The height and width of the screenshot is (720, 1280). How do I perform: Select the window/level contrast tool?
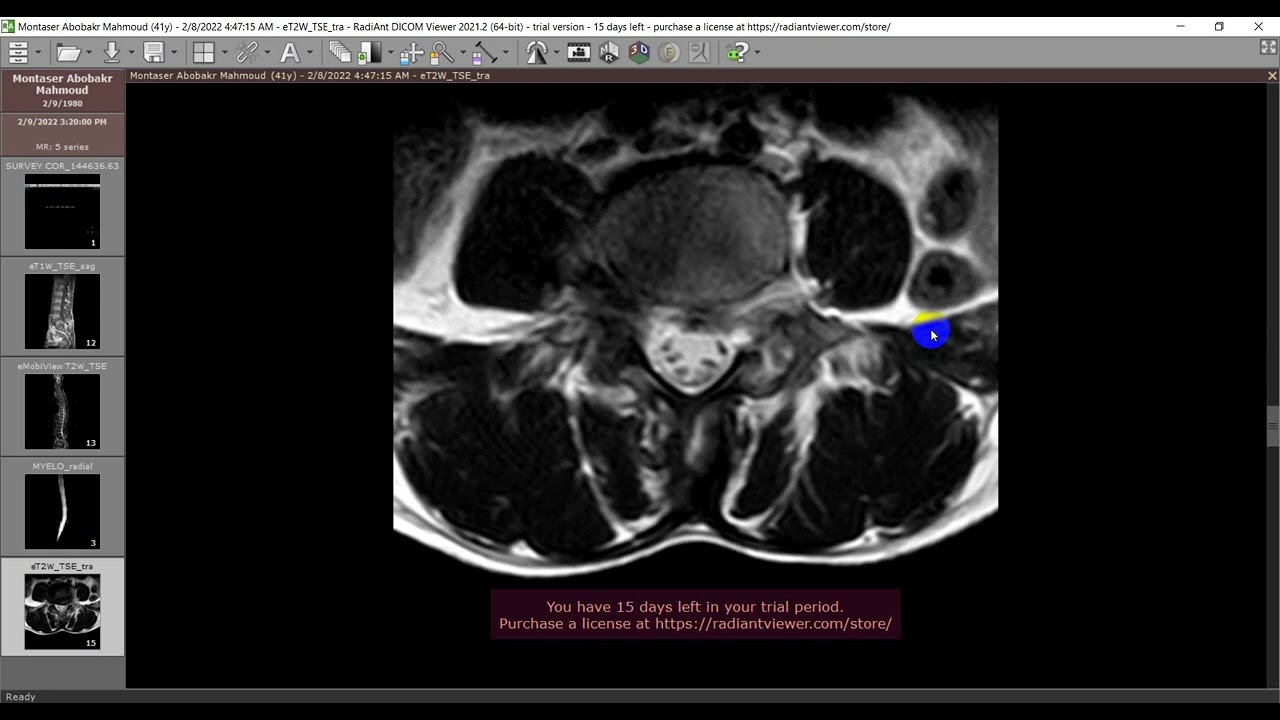(x=371, y=52)
